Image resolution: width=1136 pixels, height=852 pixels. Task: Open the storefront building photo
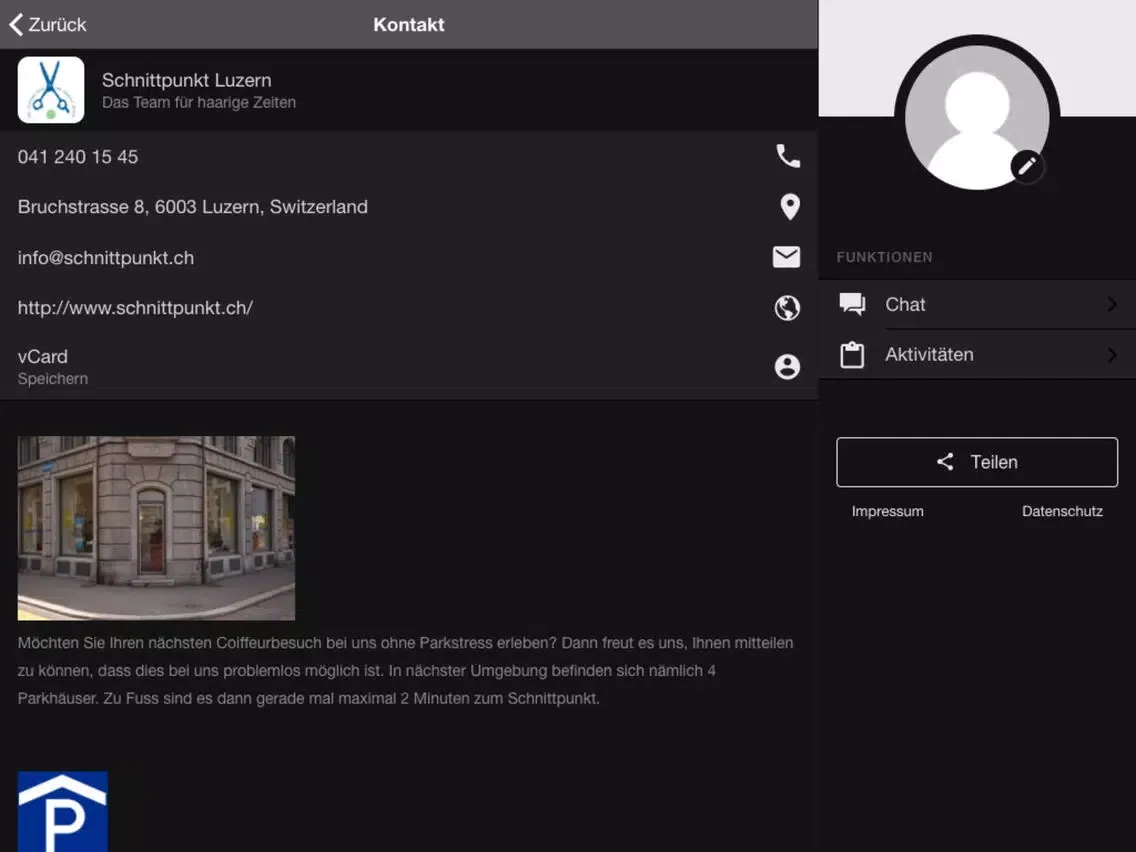tap(156, 528)
